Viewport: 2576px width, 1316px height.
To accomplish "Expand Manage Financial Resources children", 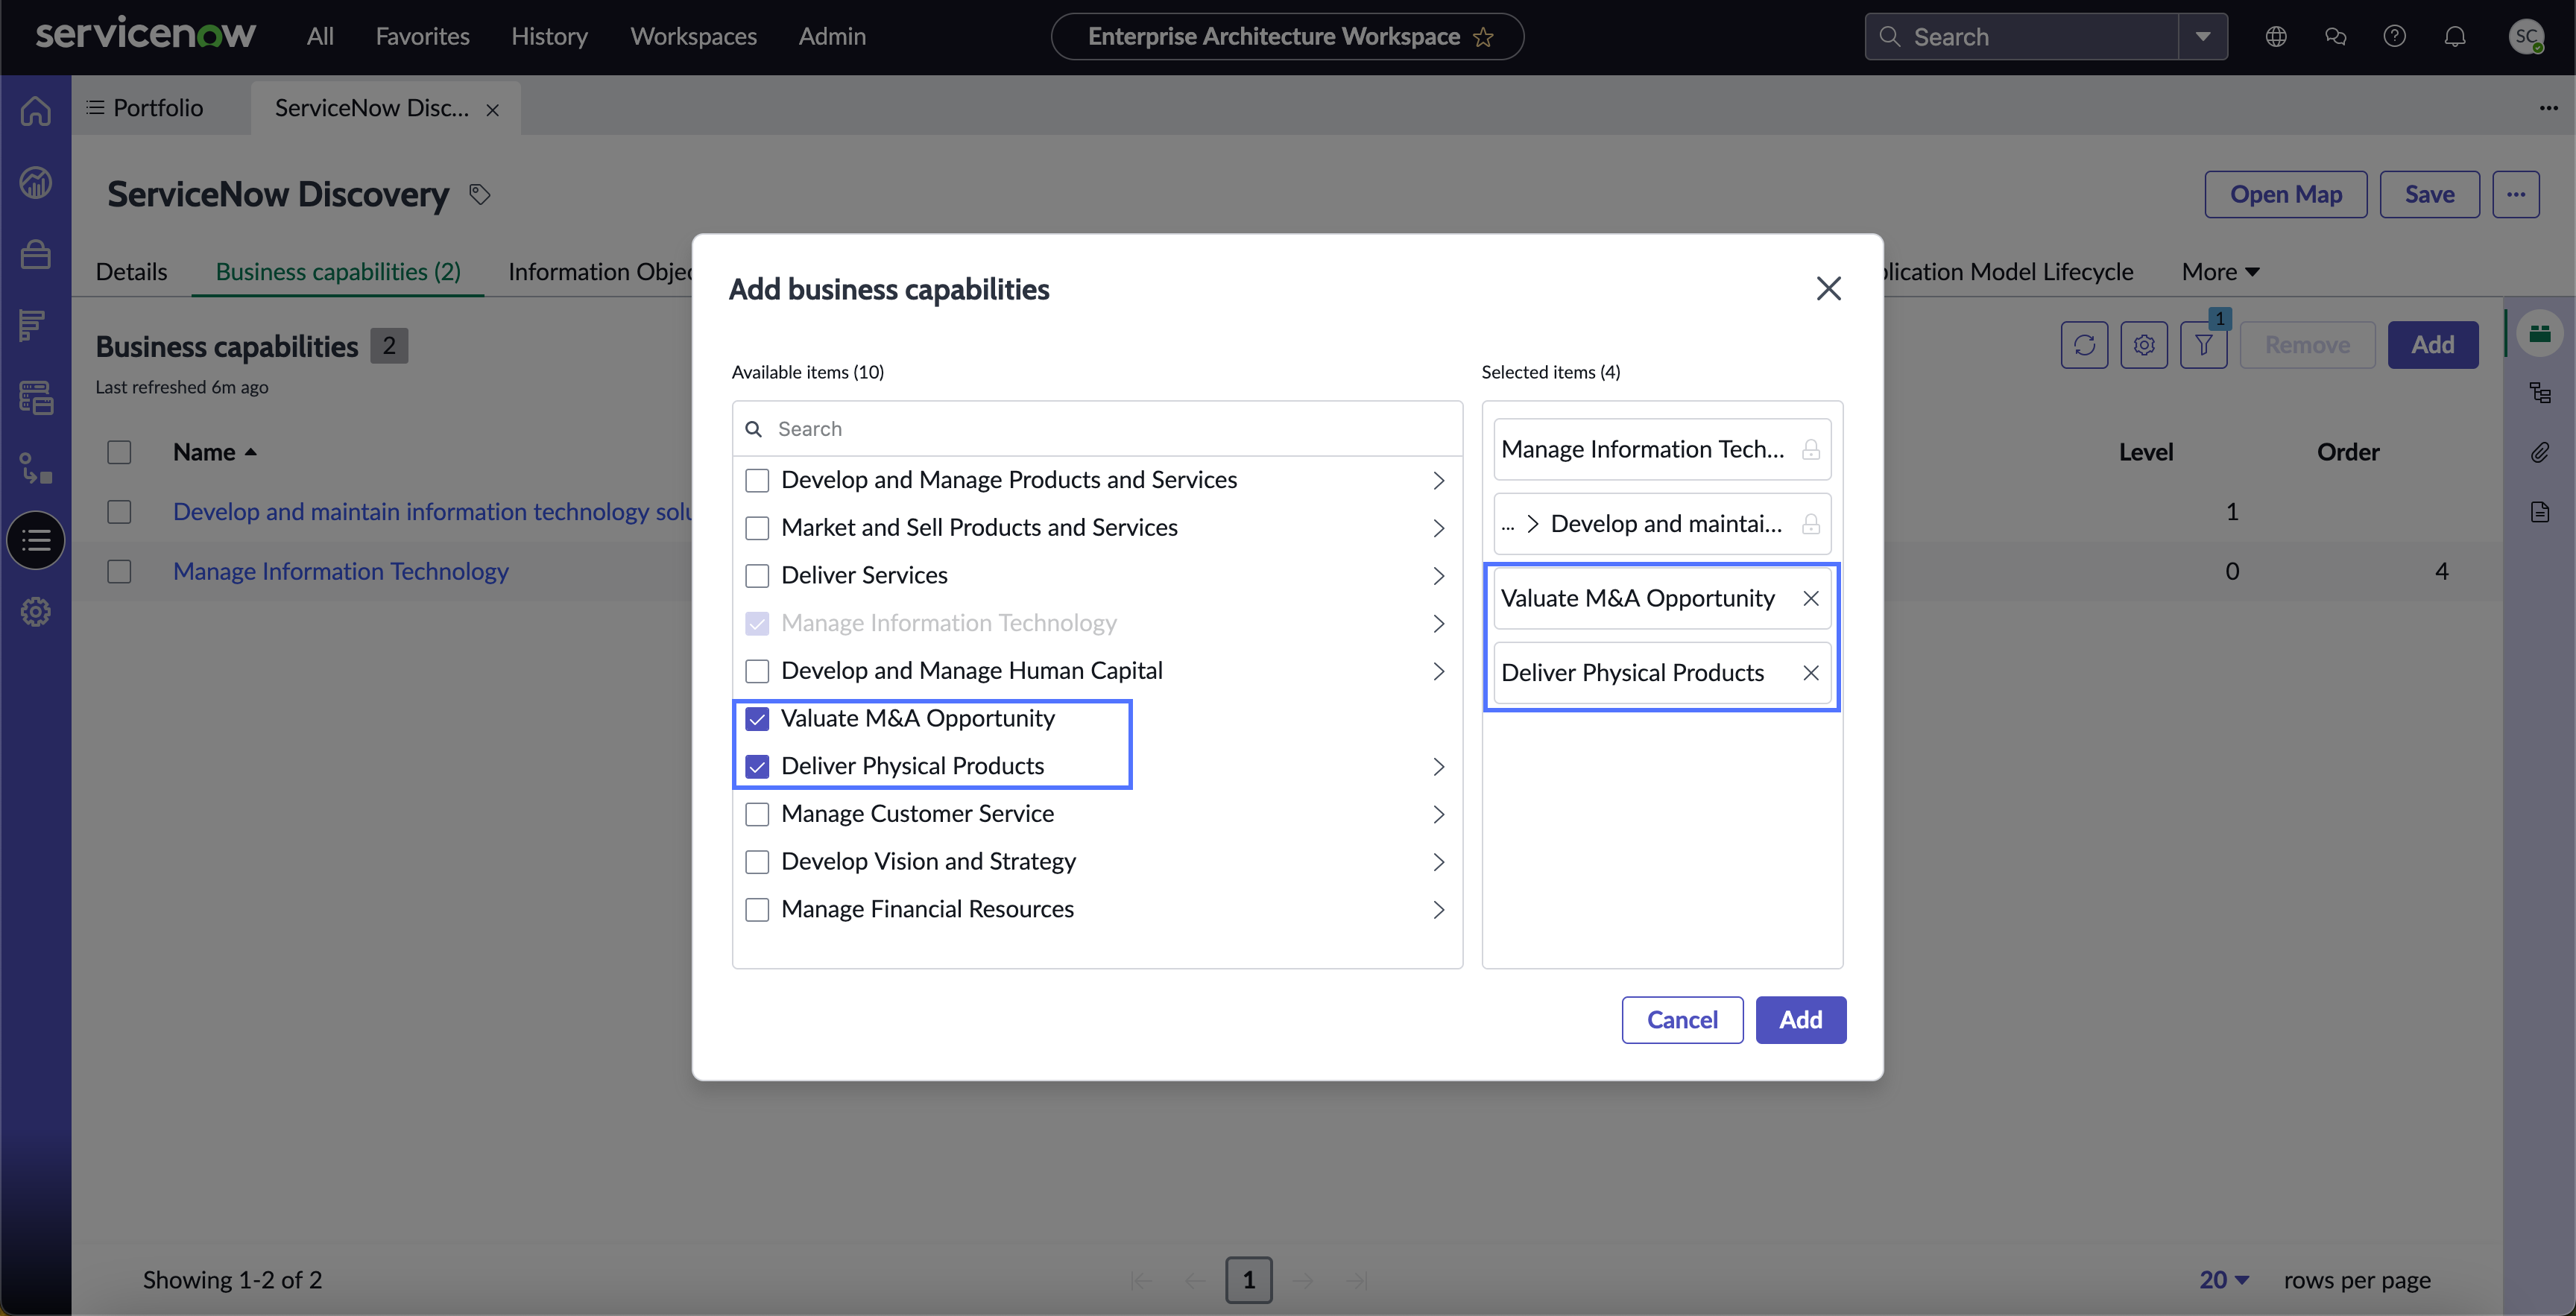I will tap(1438, 910).
